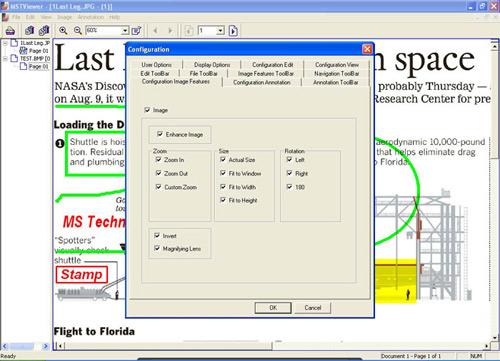Click the next page arrow icon
Screen dimensions: 500x361
coord(170,31)
